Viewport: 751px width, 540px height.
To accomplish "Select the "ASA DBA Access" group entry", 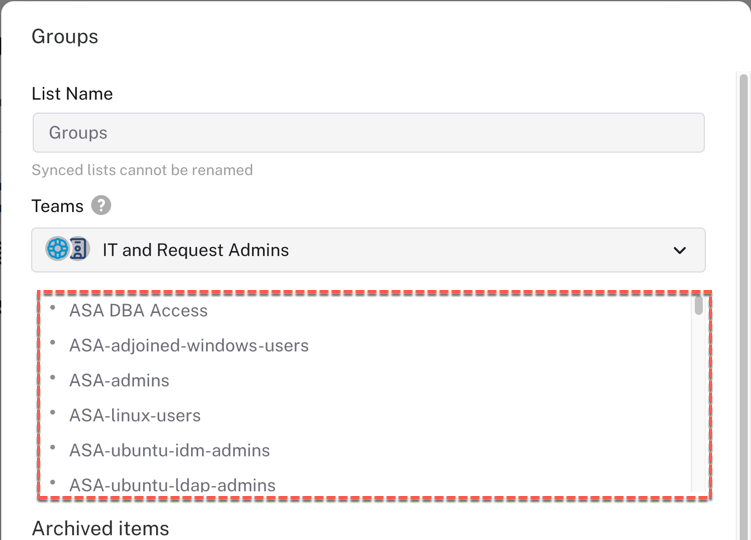I will click(x=138, y=311).
